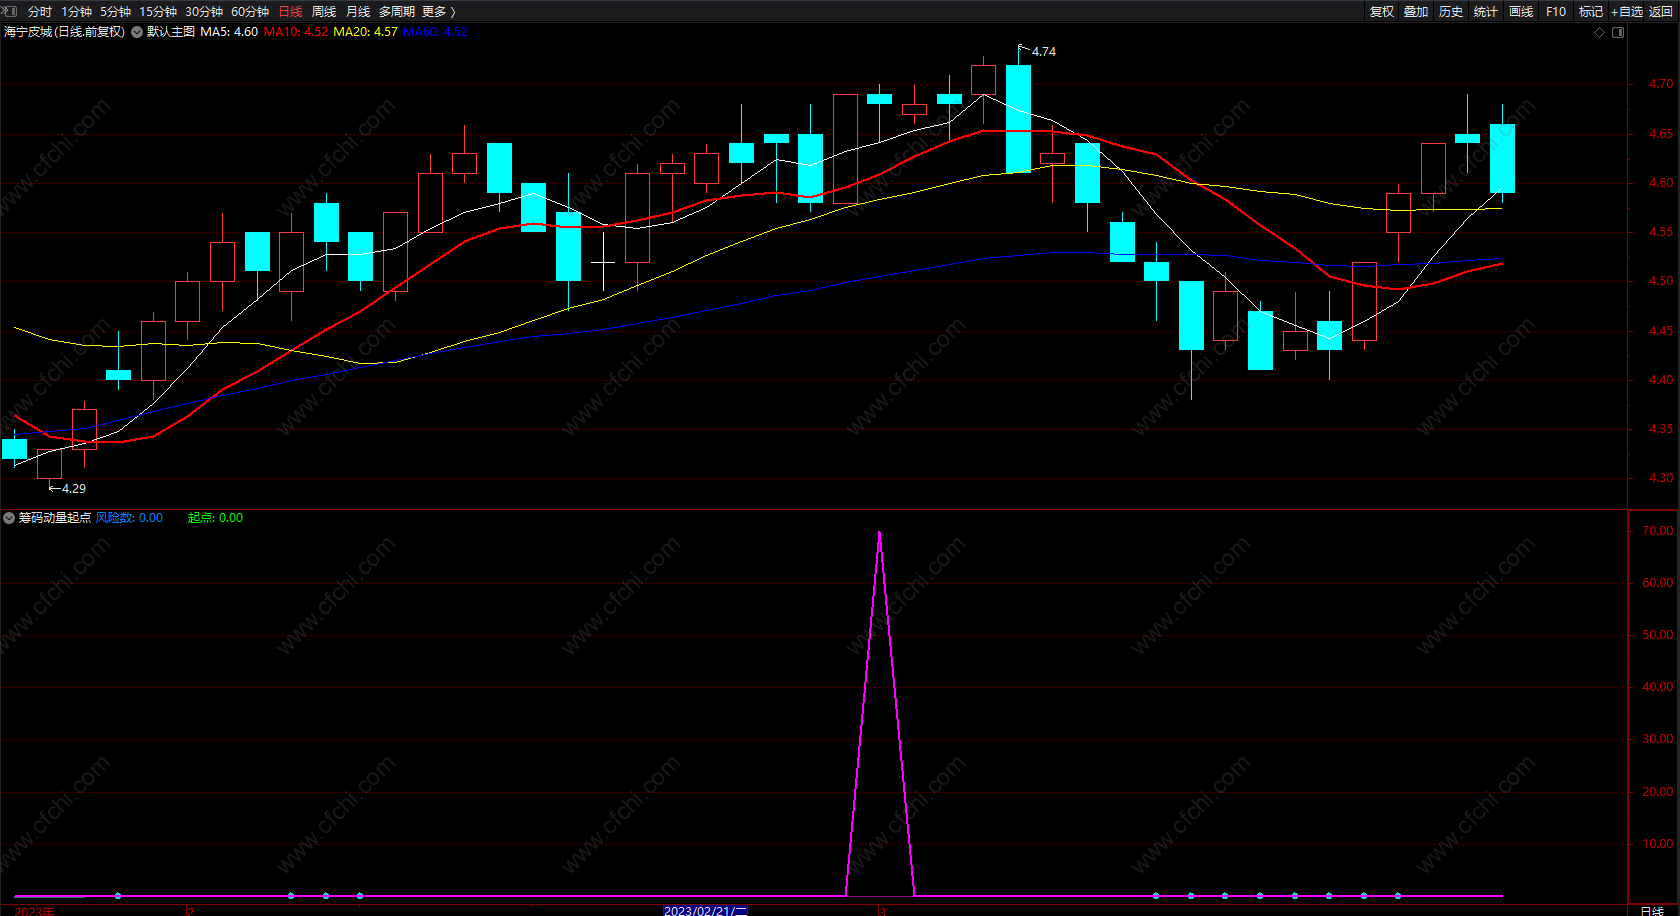Click the 4.50 price axis label
Image resolution: width=1680 pixels, height=916 pixels.
(1661, 282)
